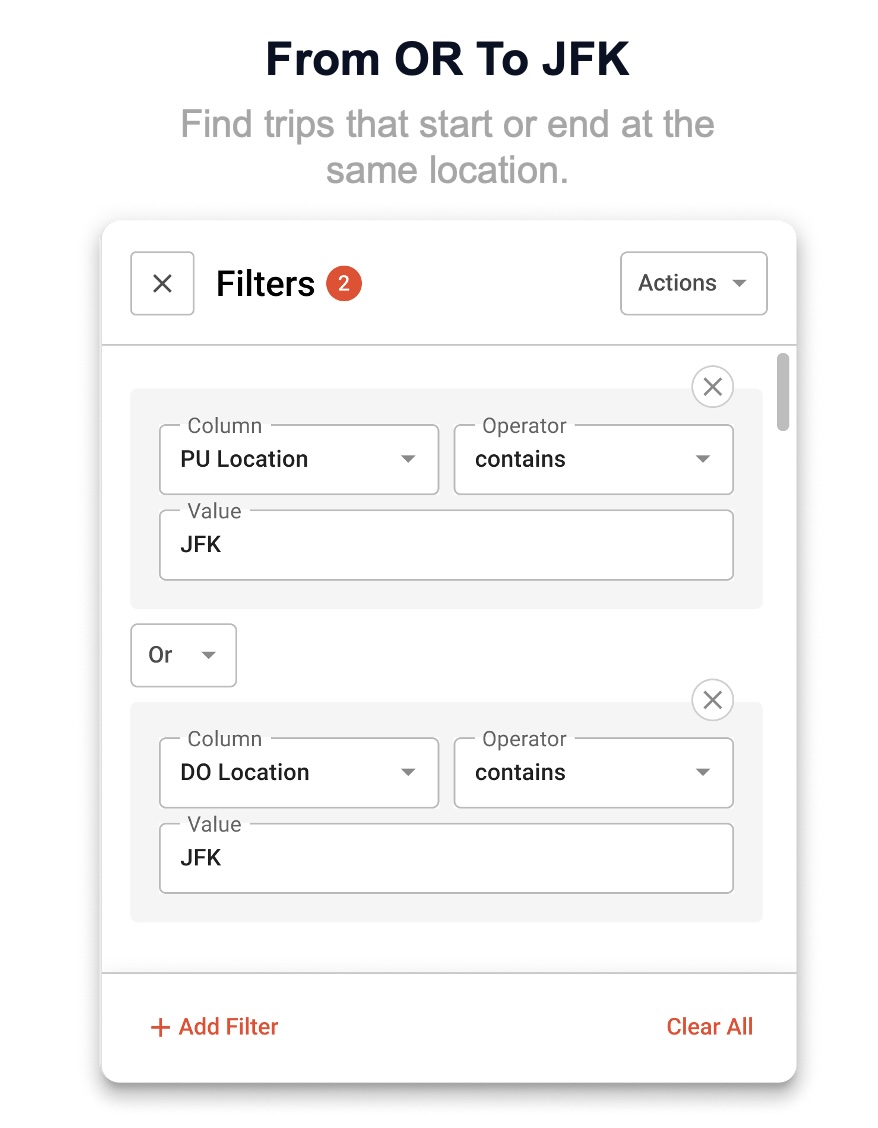Click the "From OR To JFK" title
The width and height of the screenshot is (878, 1128).
click(x=447, y=60)
